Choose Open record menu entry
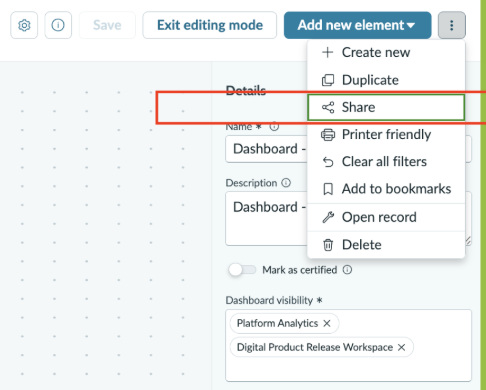Viewport: 486px width, 390px height. tap(386, 217)
